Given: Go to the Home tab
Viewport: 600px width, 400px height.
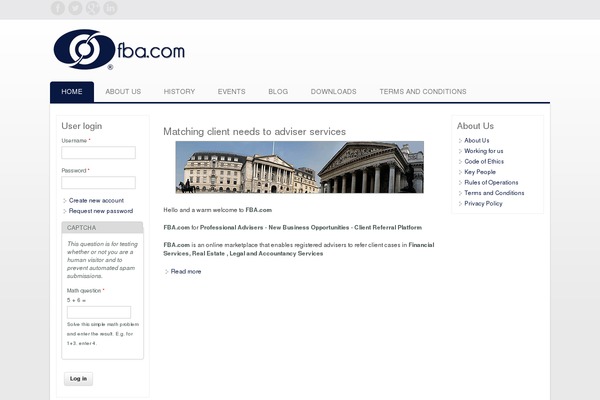Looking at the screenshot, I should 72,92.
